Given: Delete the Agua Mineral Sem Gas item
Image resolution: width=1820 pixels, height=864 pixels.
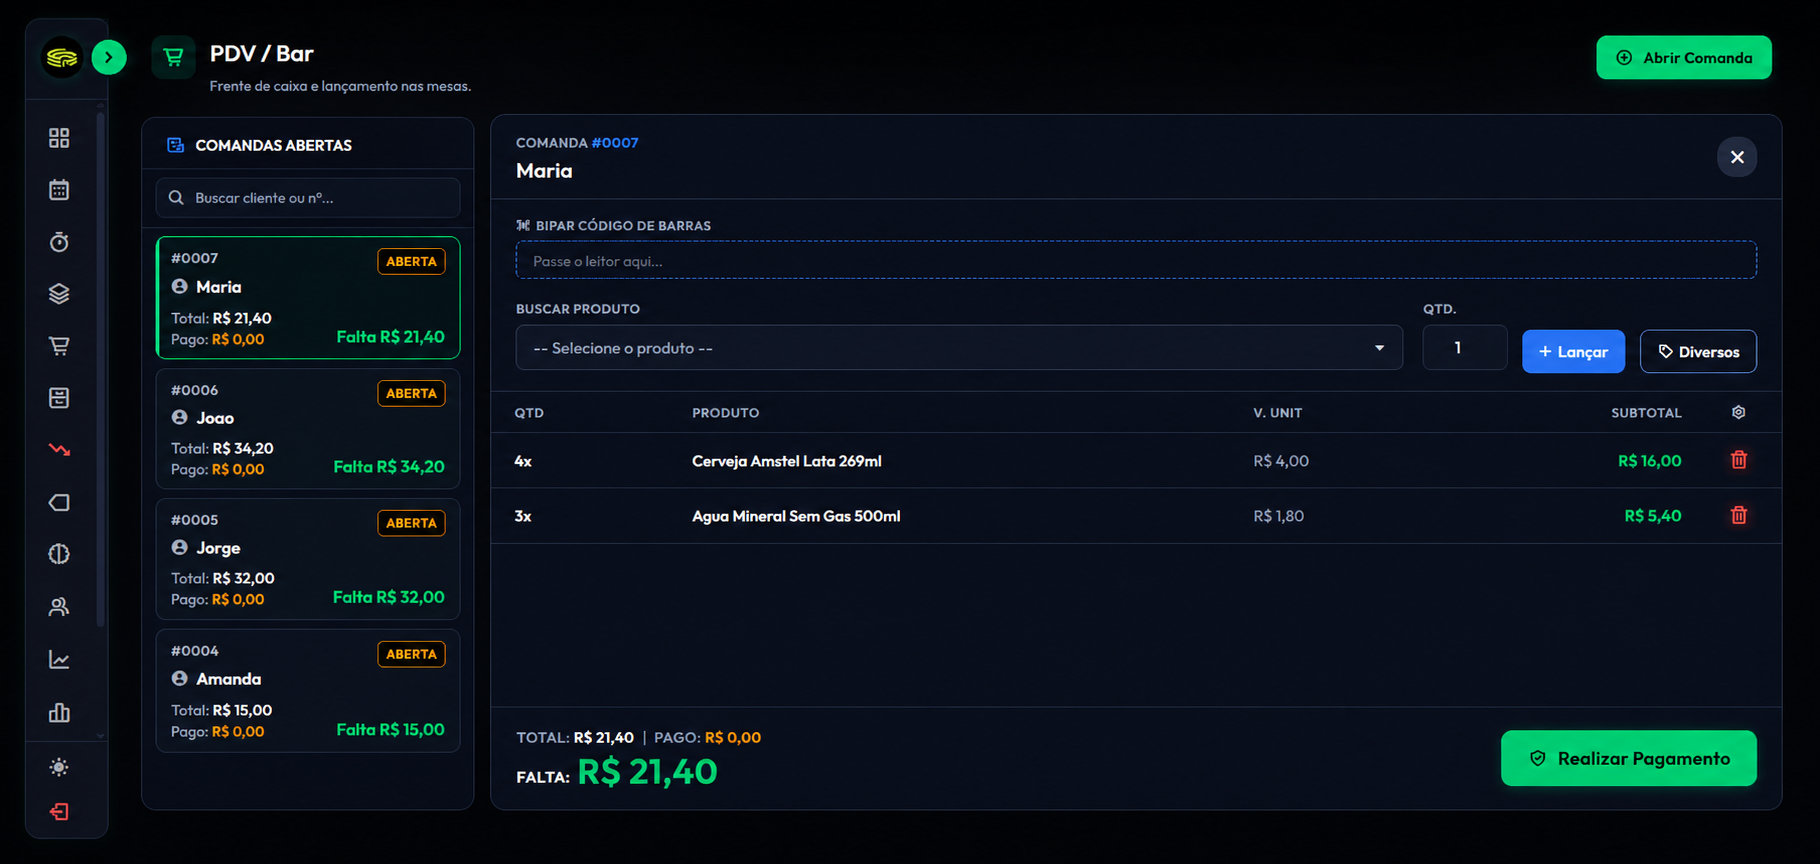Looking at the screenshot, I should (x=1738, y=515).
